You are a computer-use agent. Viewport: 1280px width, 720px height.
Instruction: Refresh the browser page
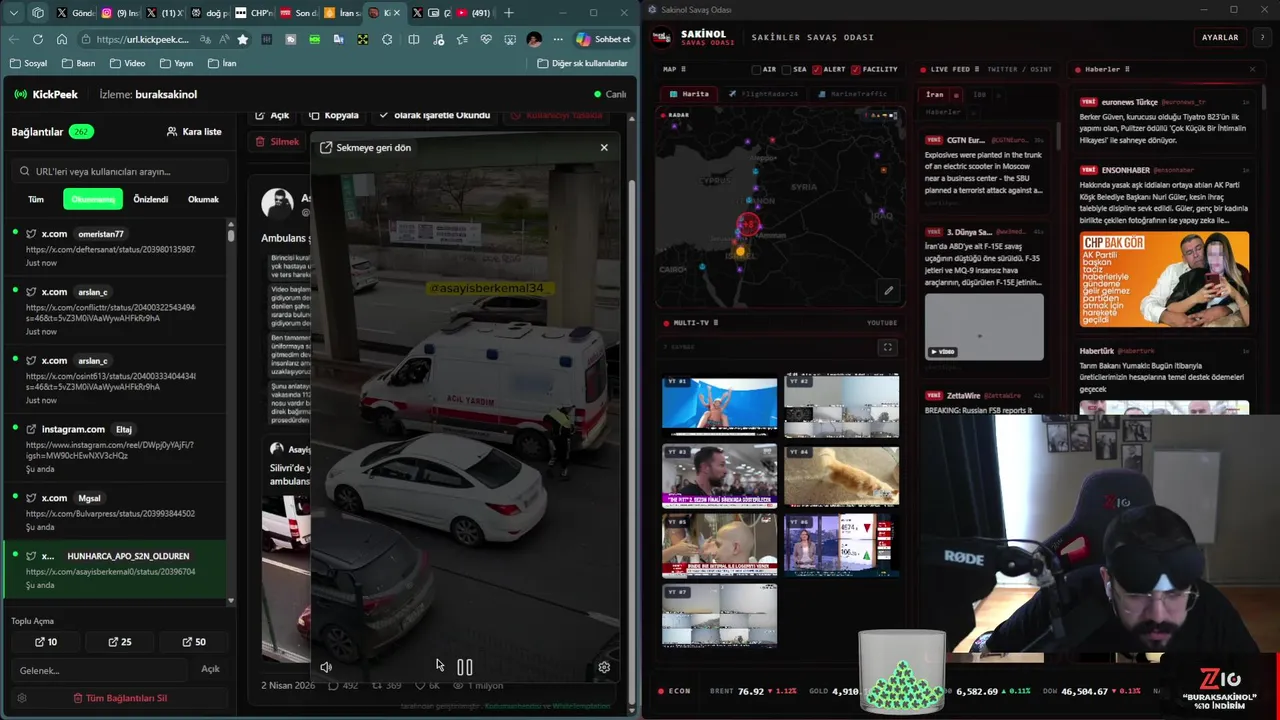point(38,39)
